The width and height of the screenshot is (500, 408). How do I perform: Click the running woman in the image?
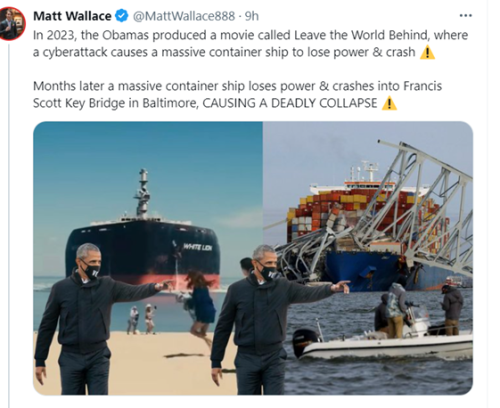pyautogui.click(x=199, y=305)
